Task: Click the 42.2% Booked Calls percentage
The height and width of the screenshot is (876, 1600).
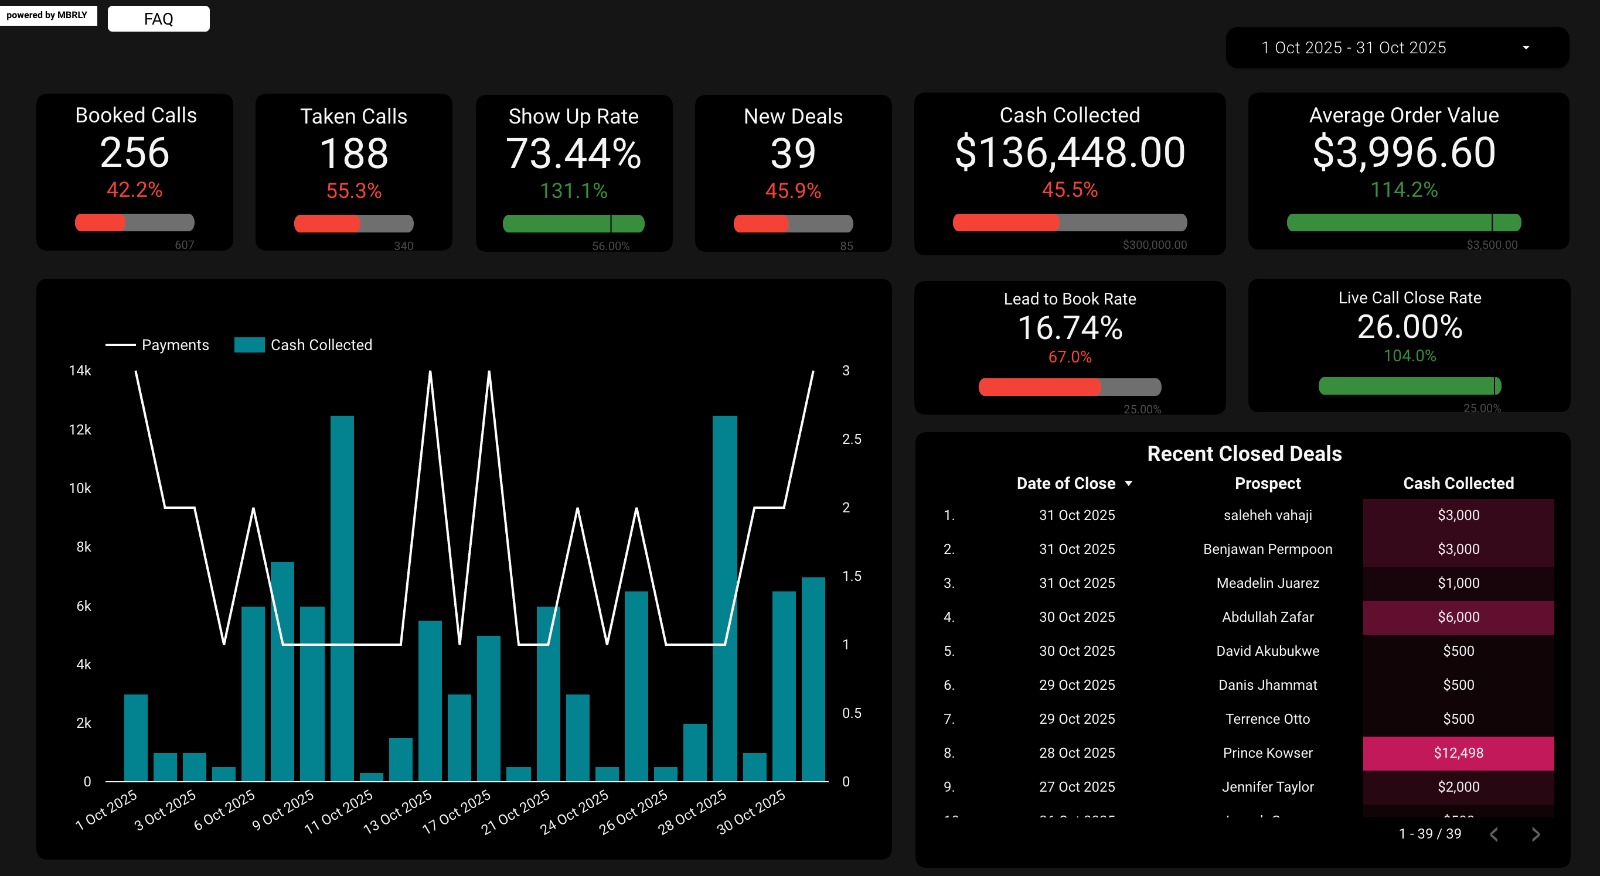Action: [x=134, y=190]
